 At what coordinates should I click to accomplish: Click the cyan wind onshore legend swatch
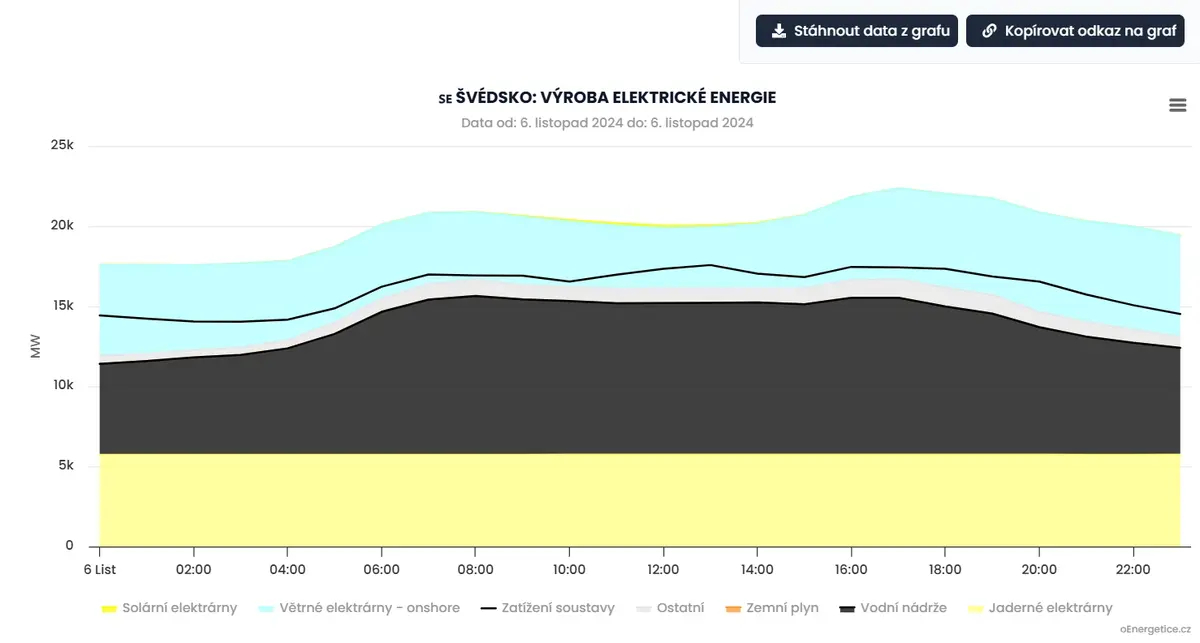tap(267, 608)
